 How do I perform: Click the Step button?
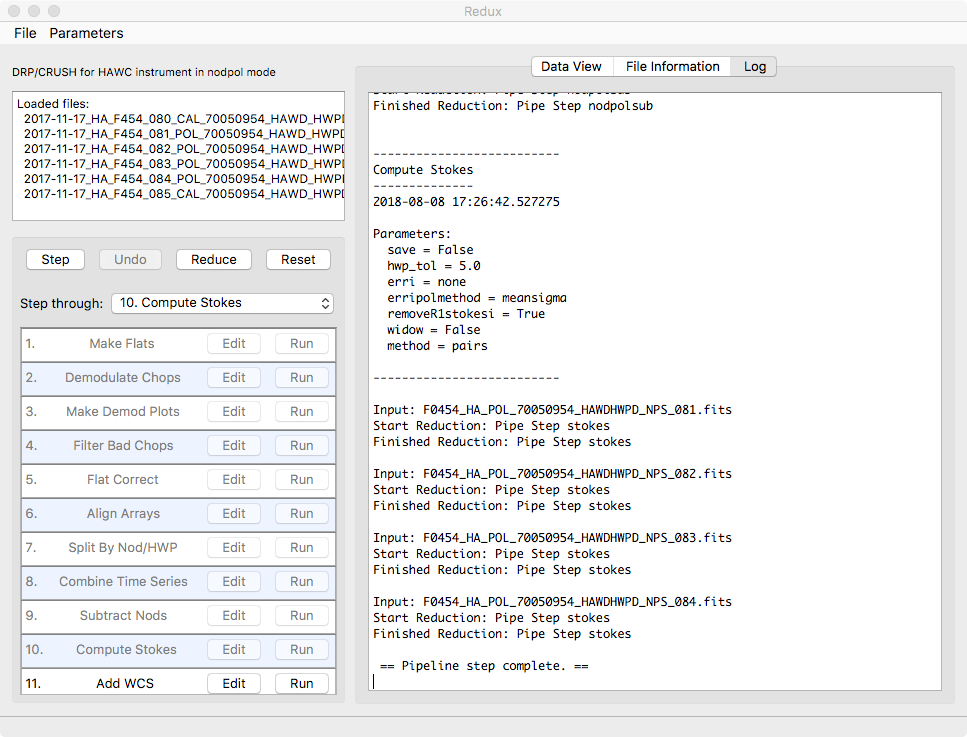click(x=55, y=259)
